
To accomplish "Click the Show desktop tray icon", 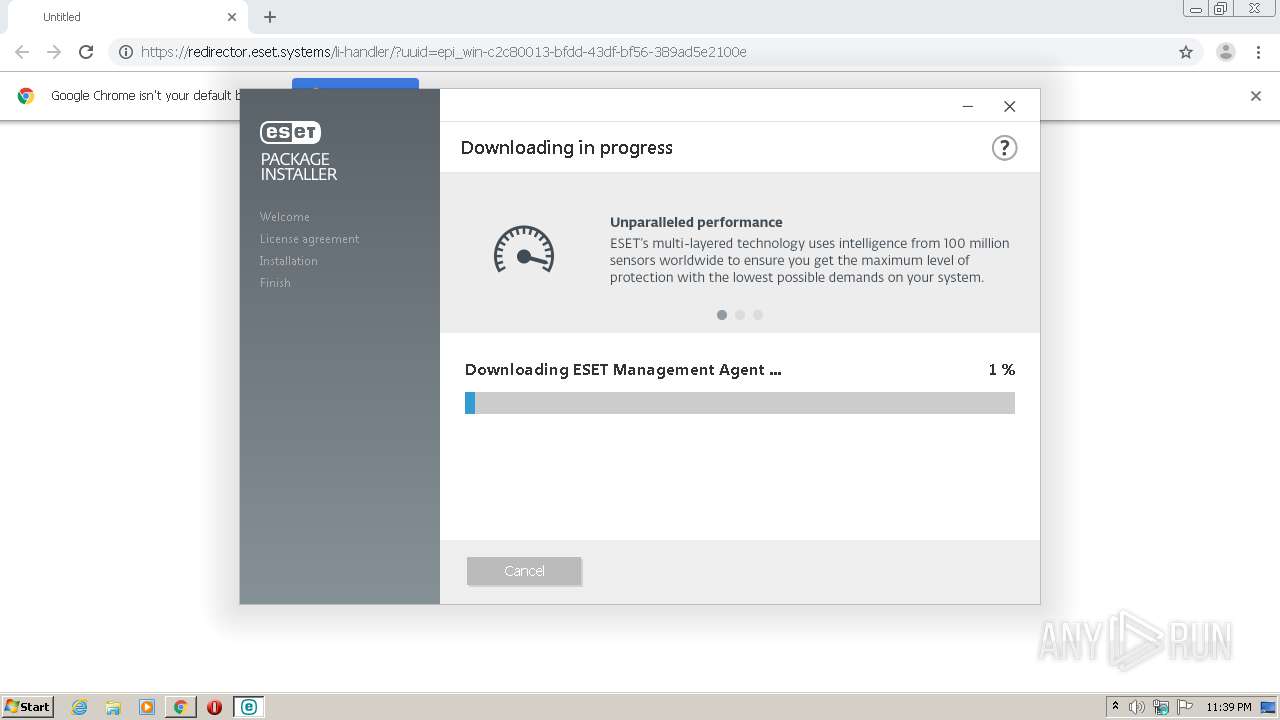I will 1268,707.
